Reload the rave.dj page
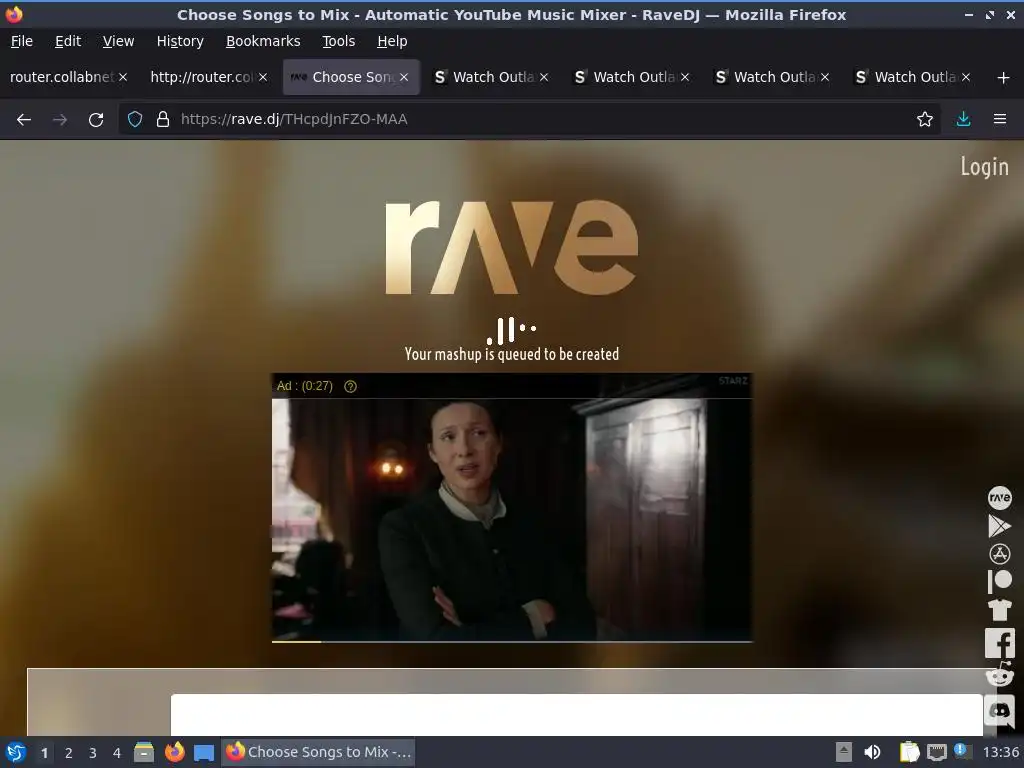Screen dimensions: 1024x768 [x=96, y=120]
